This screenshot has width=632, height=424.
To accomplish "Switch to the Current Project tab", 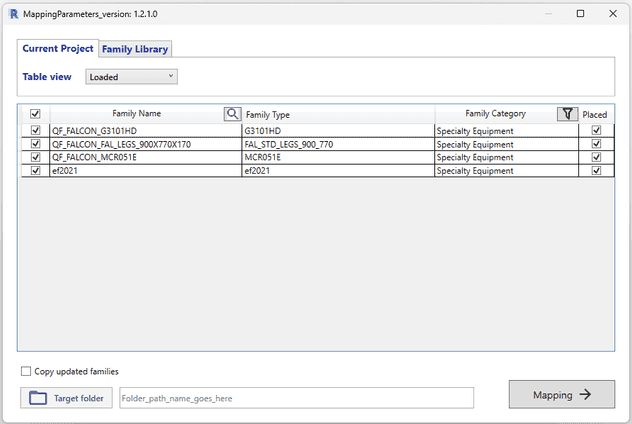I will coord(58,48).
